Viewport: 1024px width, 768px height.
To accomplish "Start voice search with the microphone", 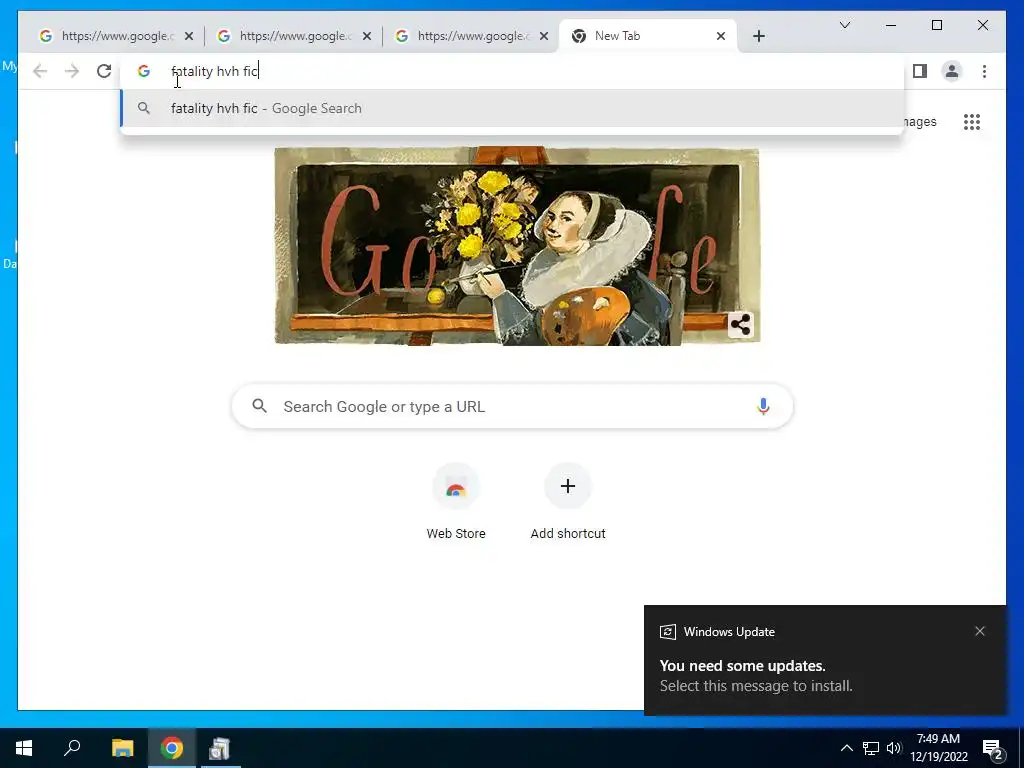I will pos(763,406).
